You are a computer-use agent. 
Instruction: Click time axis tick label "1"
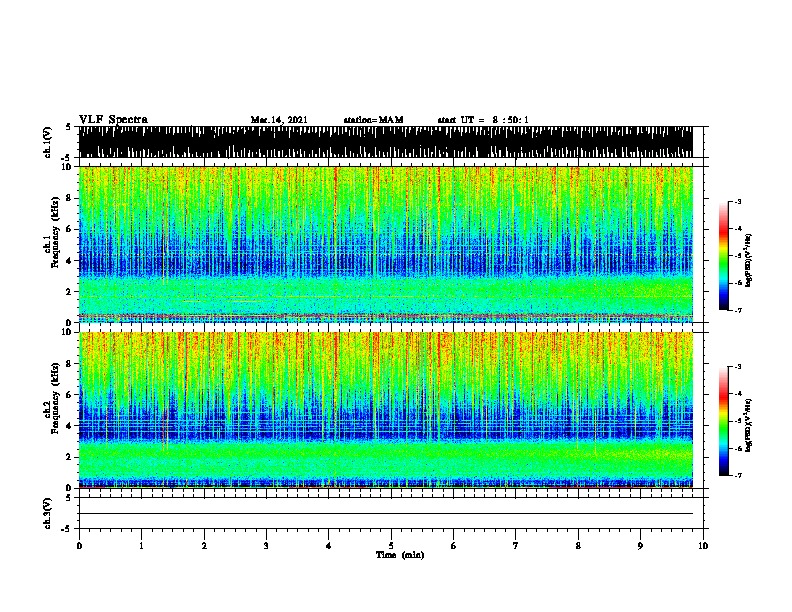pos(141,546)
